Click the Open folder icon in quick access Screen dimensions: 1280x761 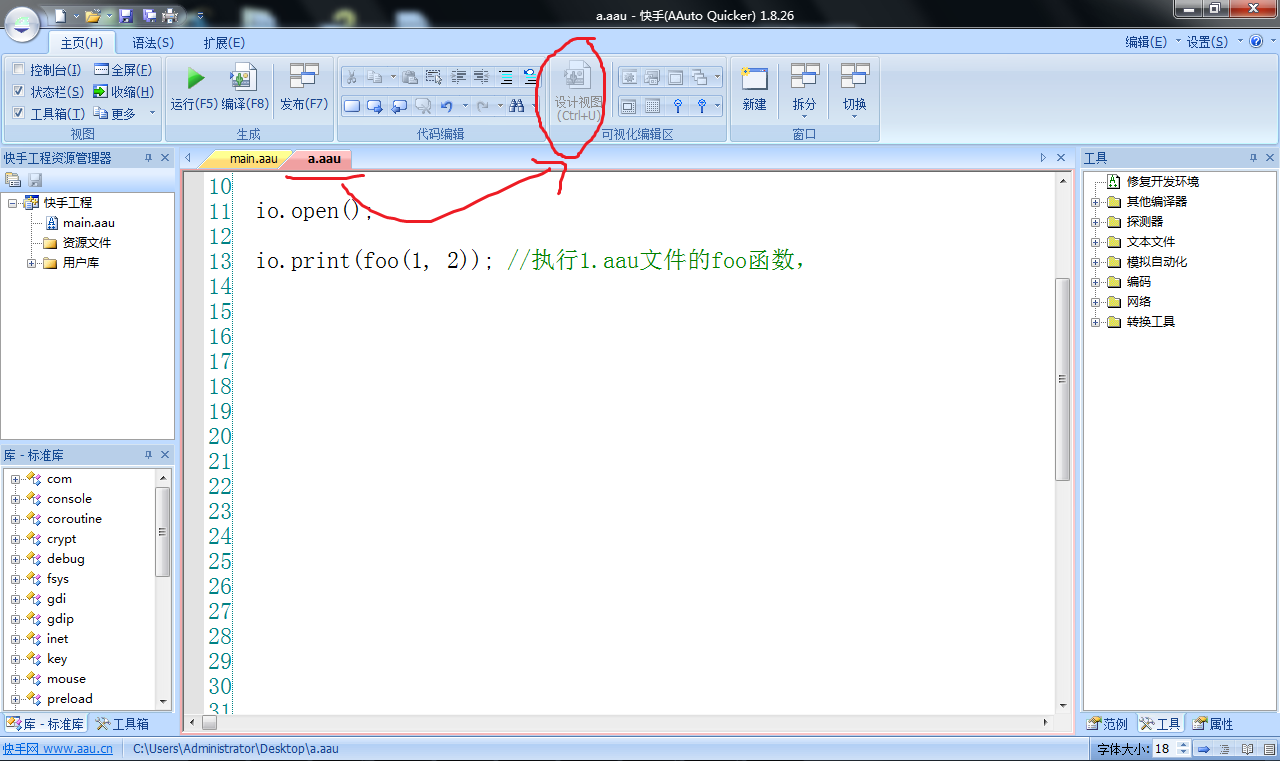point(93,16)
